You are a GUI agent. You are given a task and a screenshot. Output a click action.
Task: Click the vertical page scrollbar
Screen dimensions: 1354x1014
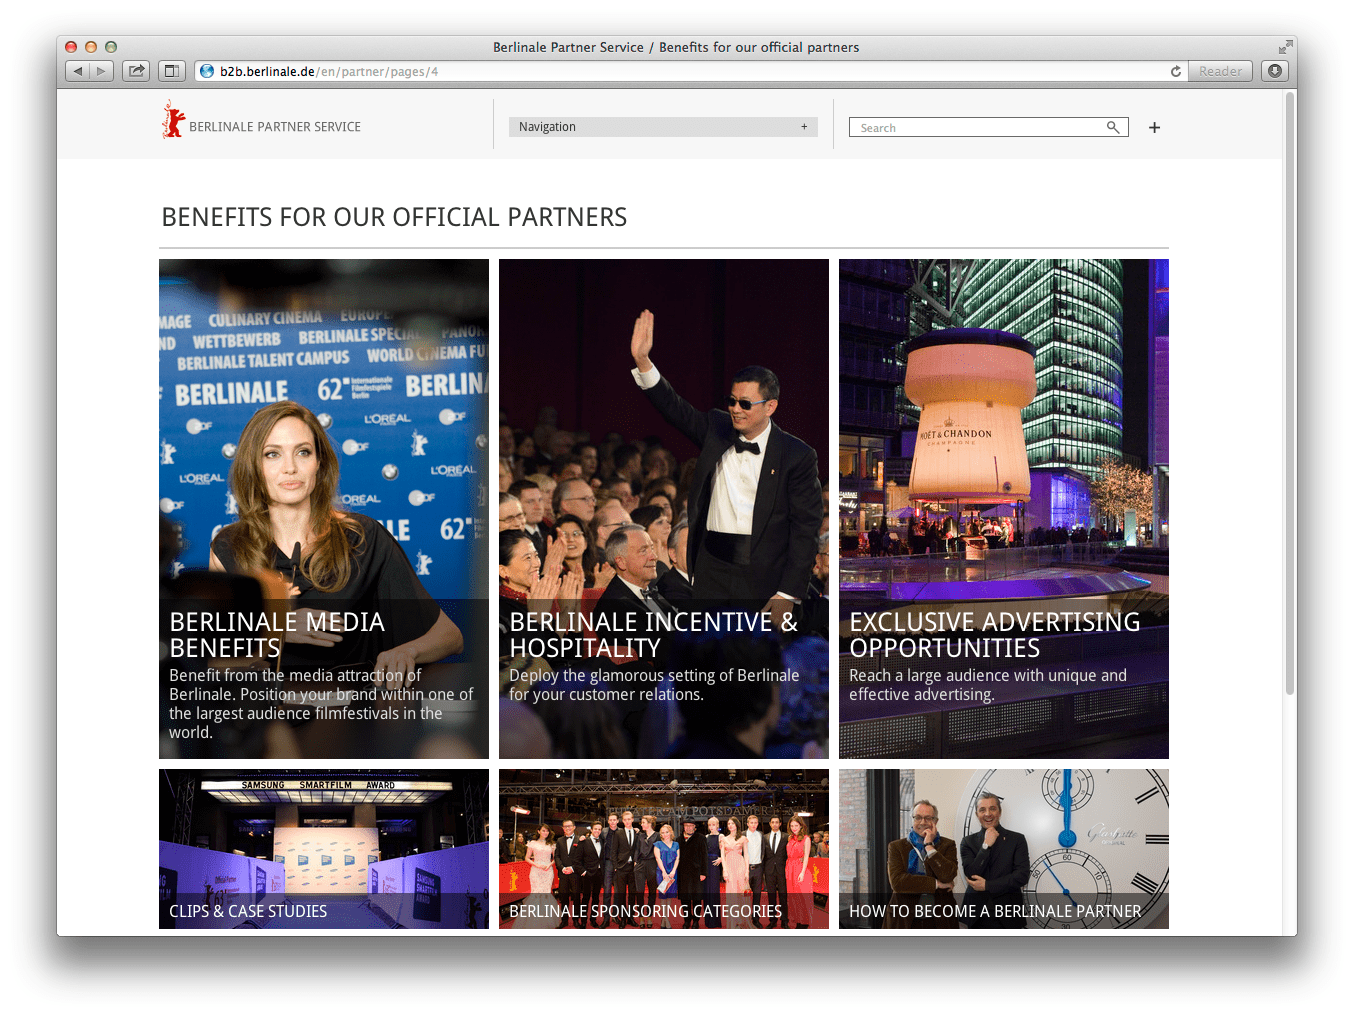point(1290,394)
